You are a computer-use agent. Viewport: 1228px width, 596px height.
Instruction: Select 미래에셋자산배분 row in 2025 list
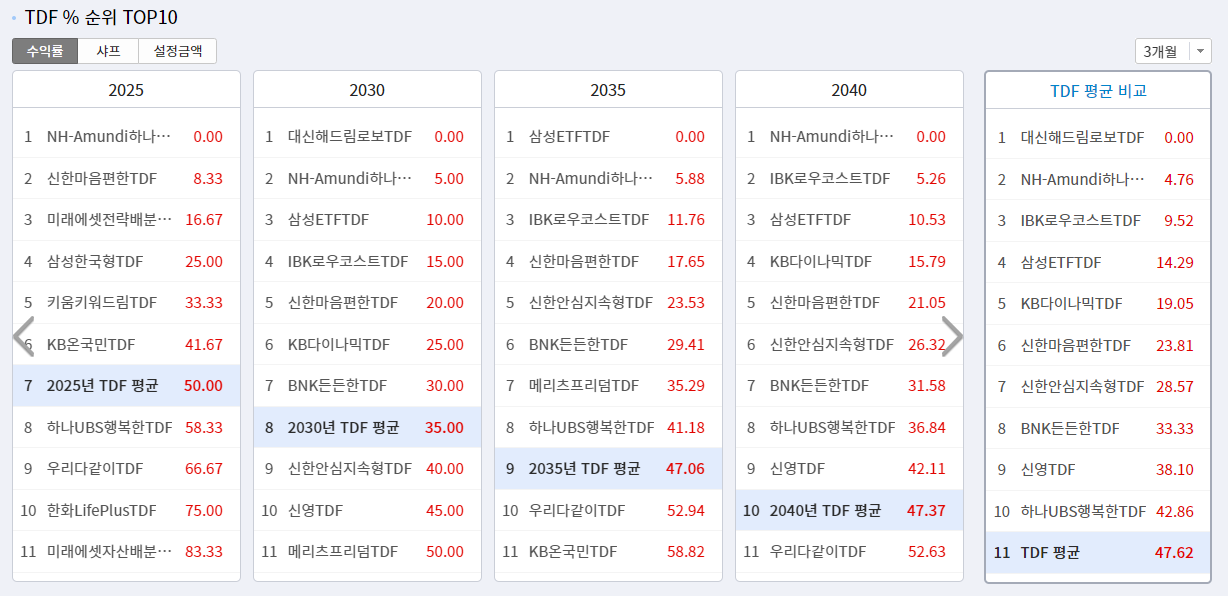tap(126, 551)
